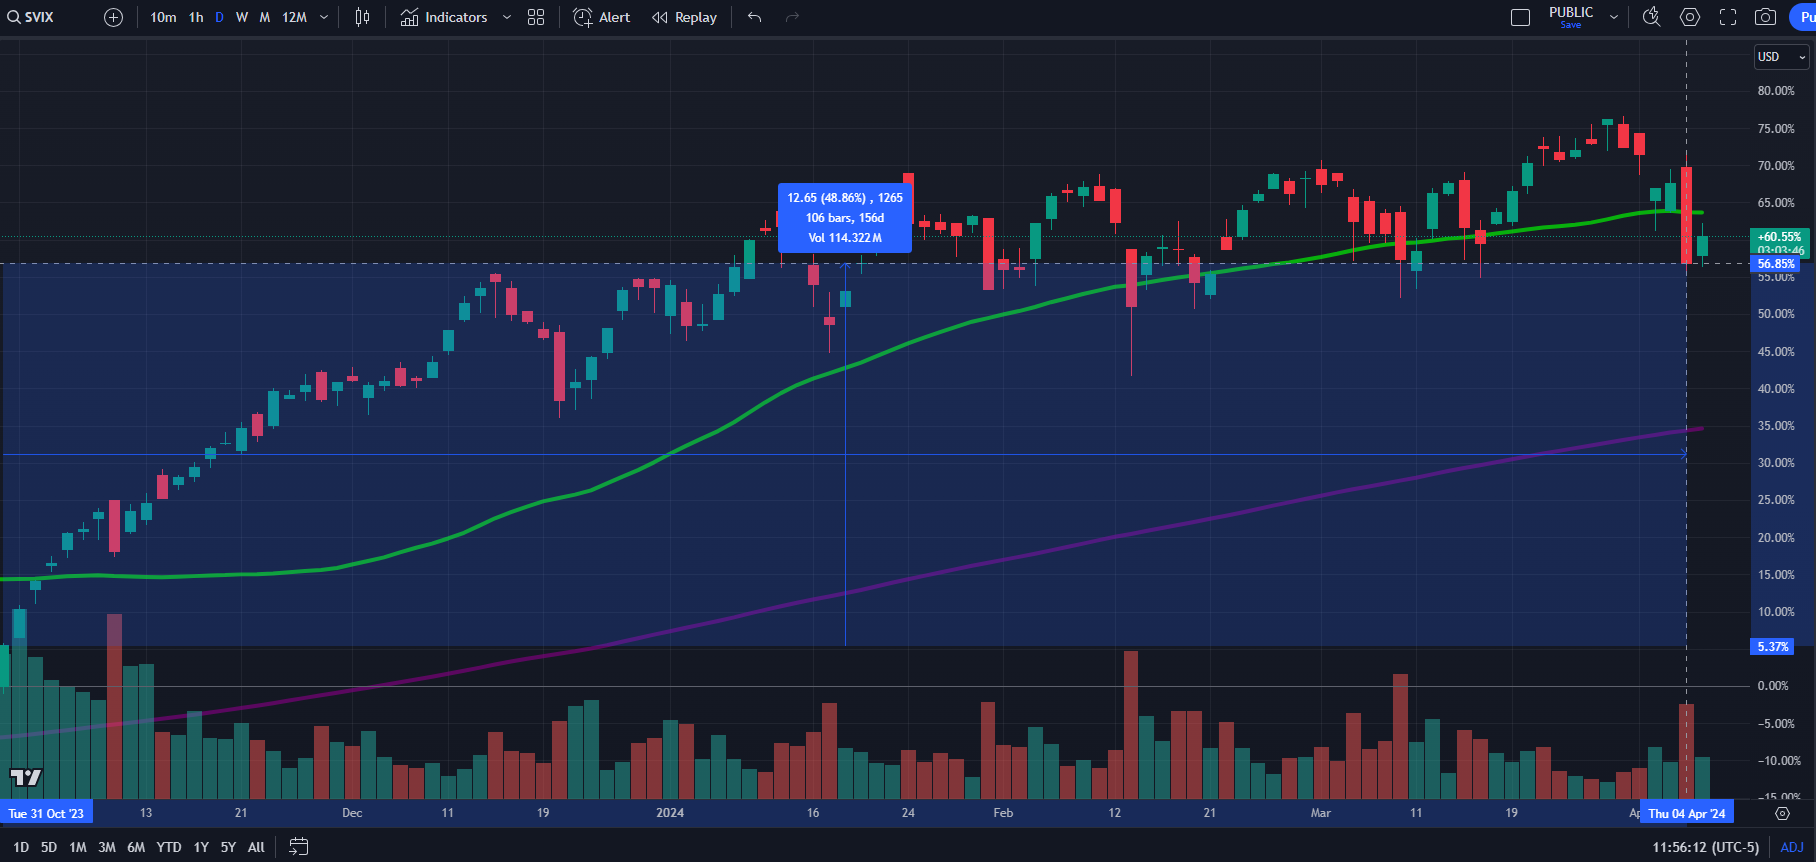Viewport: 1816px width, 862px height.
Task: Expand the PUBLIC layout menu chevron
Action: coord(1613,17)
